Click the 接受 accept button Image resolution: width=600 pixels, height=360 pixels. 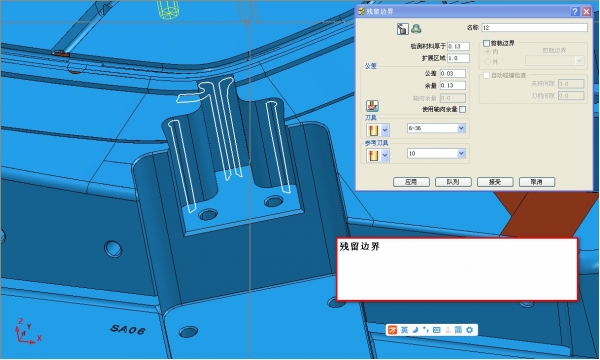[495, 182]
